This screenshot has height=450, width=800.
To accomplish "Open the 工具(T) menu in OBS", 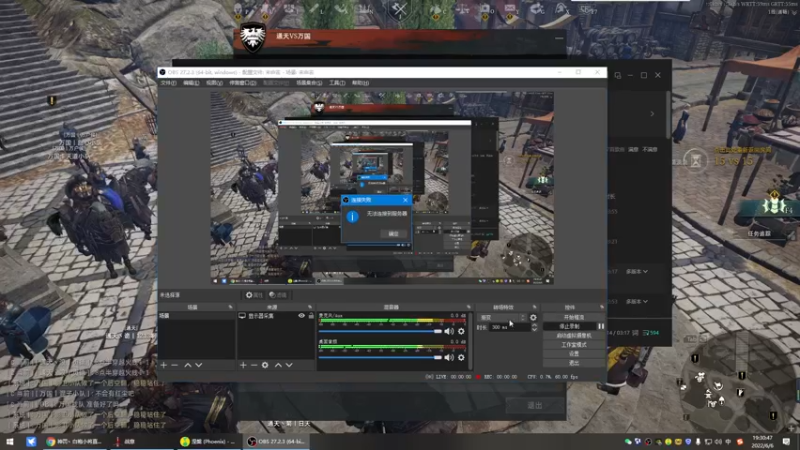I will (x=337, y=83).
